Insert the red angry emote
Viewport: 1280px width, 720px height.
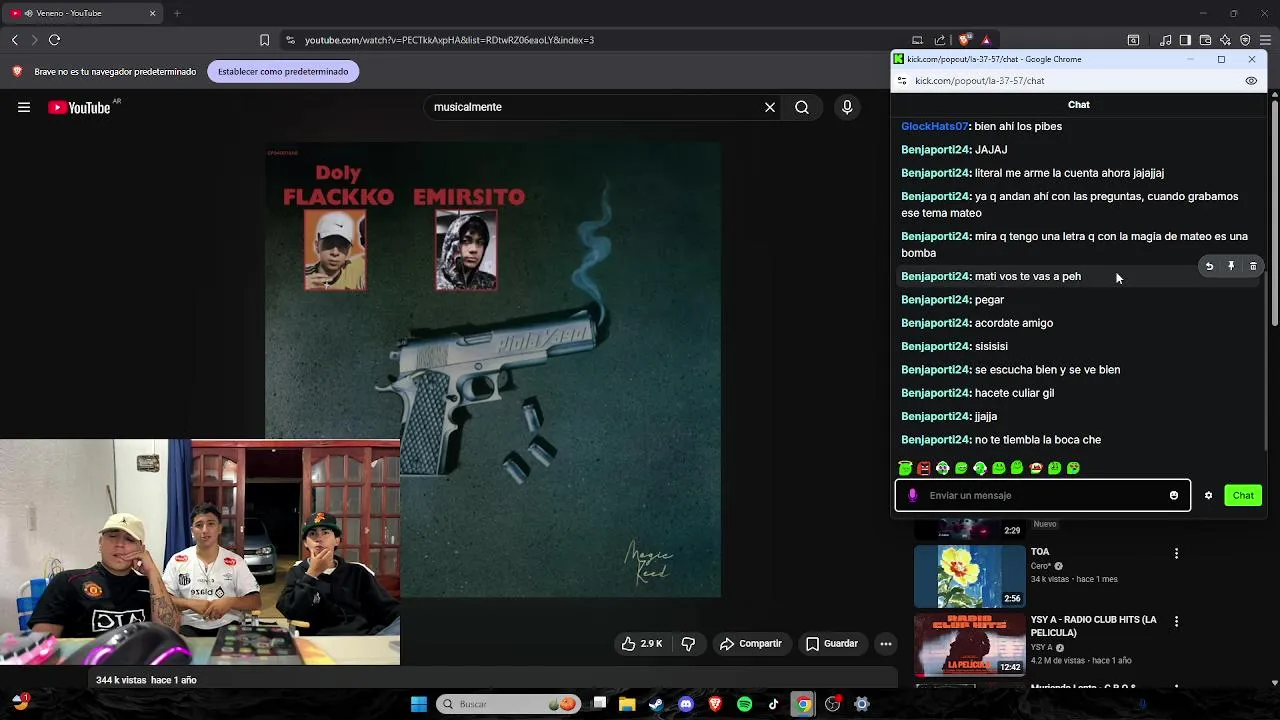[924, 468]
